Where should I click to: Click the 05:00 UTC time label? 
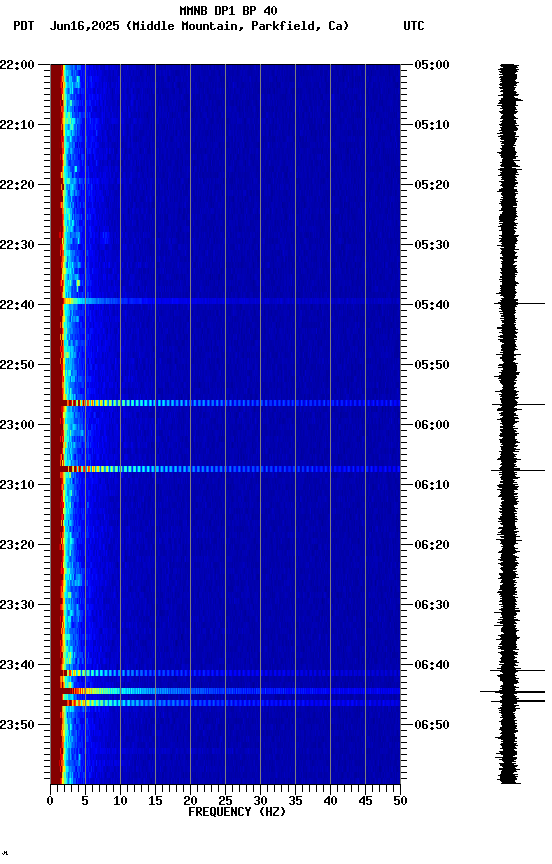tap(432, 64)
